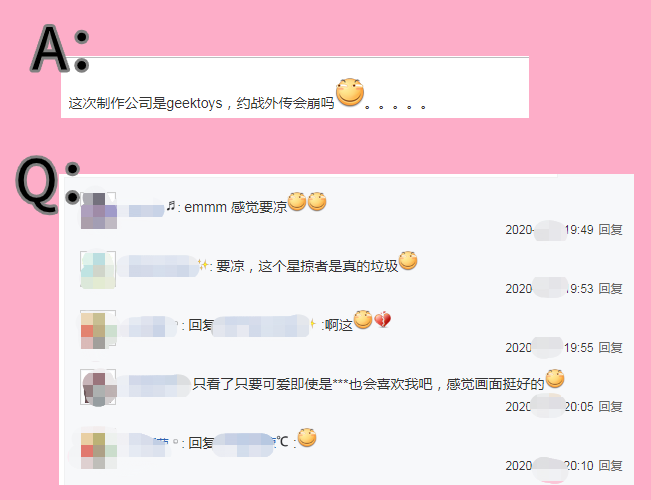
Task: Click the smiley emoji beside 啊这
Action: tap(363, 319)
